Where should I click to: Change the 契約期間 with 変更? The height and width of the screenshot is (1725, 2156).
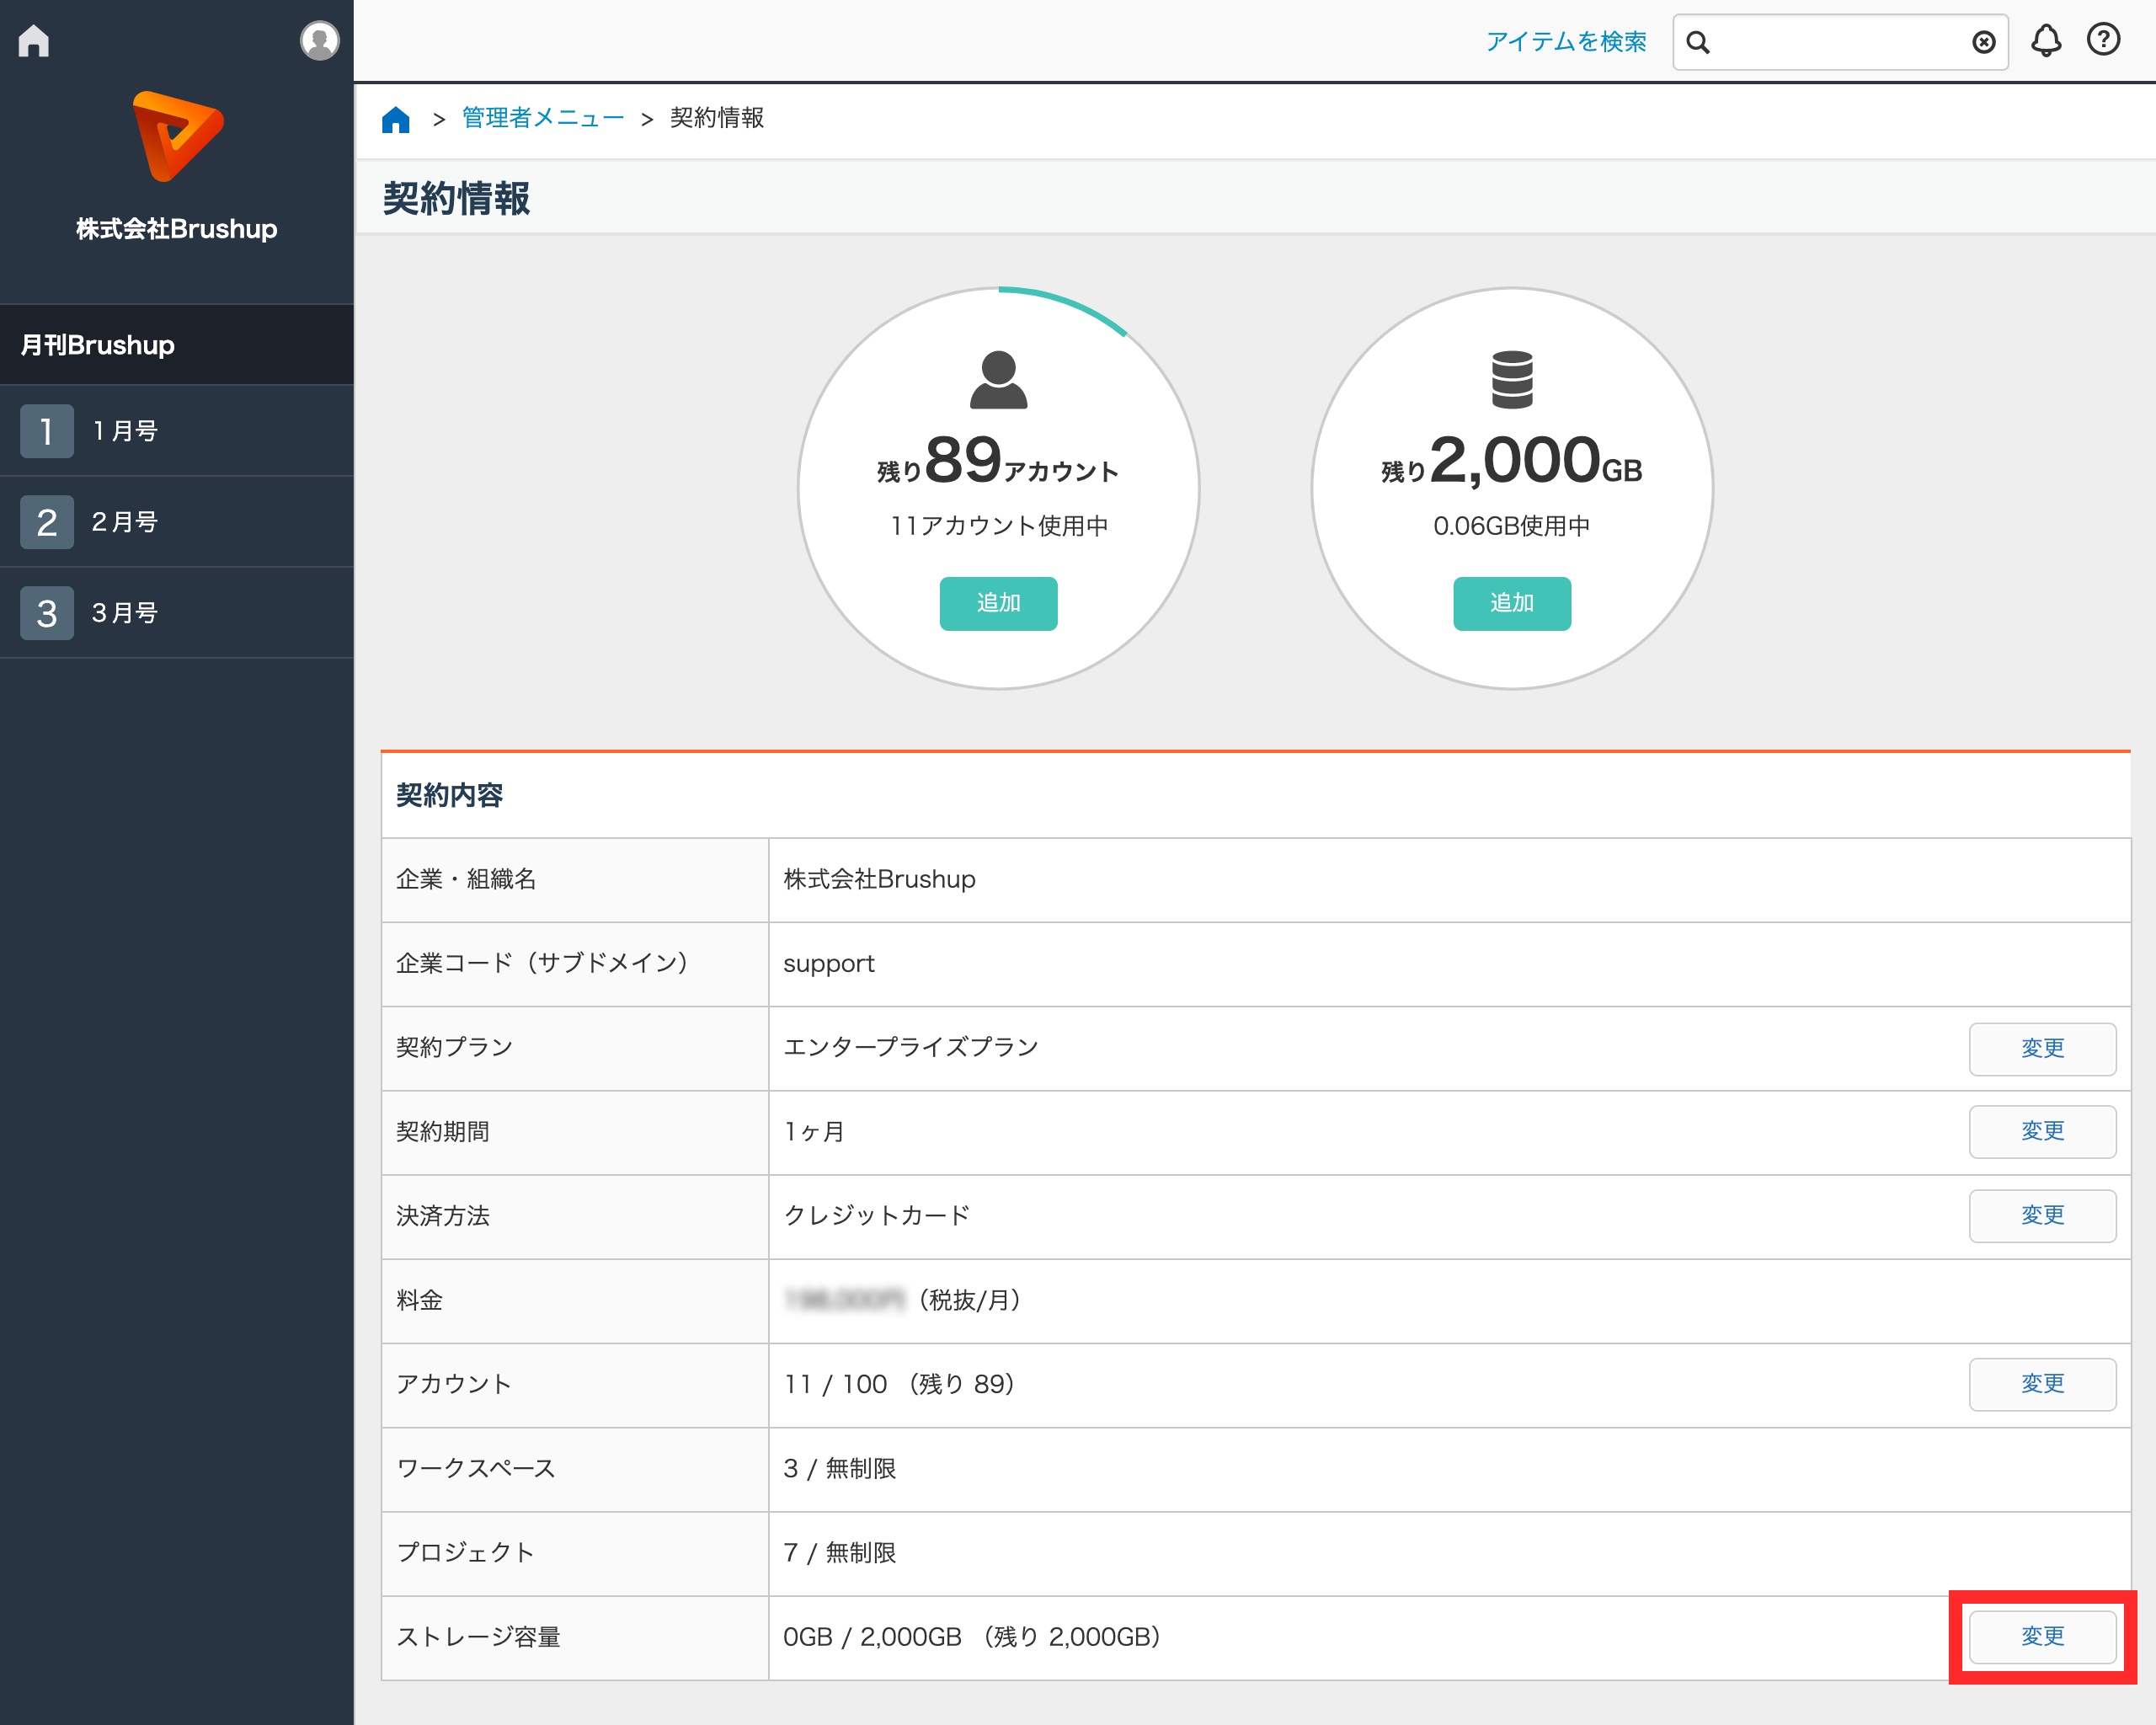[x=2042, y=1131]
